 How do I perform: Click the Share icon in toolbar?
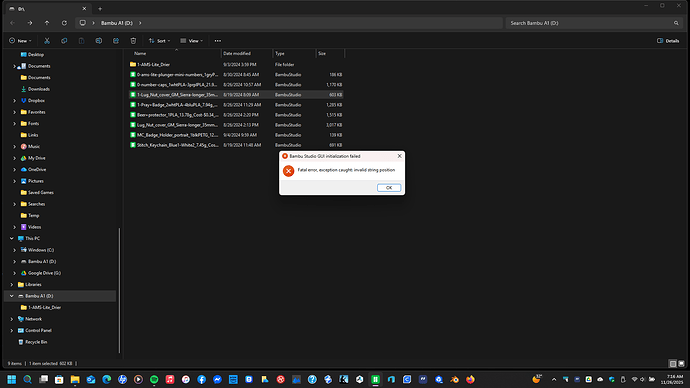click(x=116, y=40)
